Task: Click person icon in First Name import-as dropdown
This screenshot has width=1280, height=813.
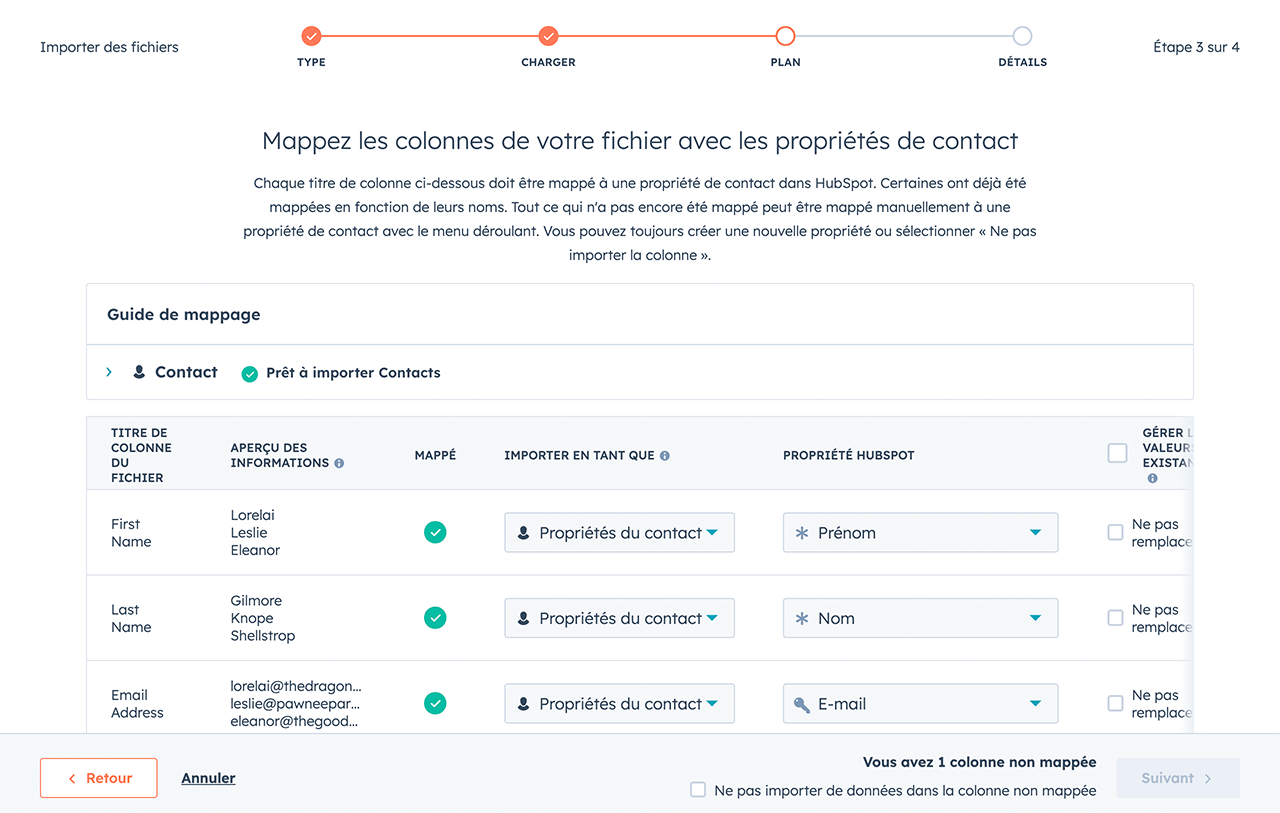Action: [x=523, y=534]
